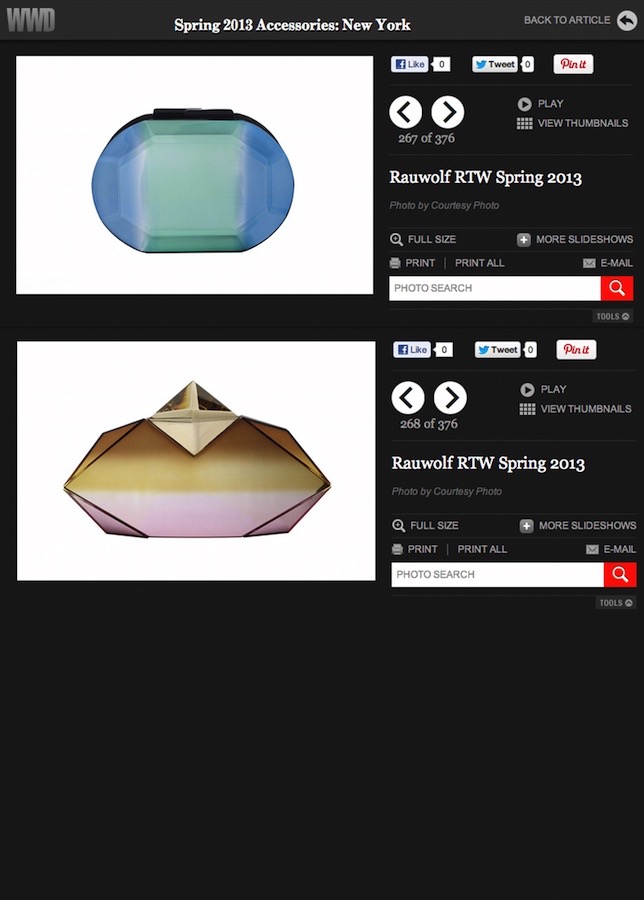644x900 pixels.
Task: Click Facebook Like button for slide 267
Action: click(409, 64)
